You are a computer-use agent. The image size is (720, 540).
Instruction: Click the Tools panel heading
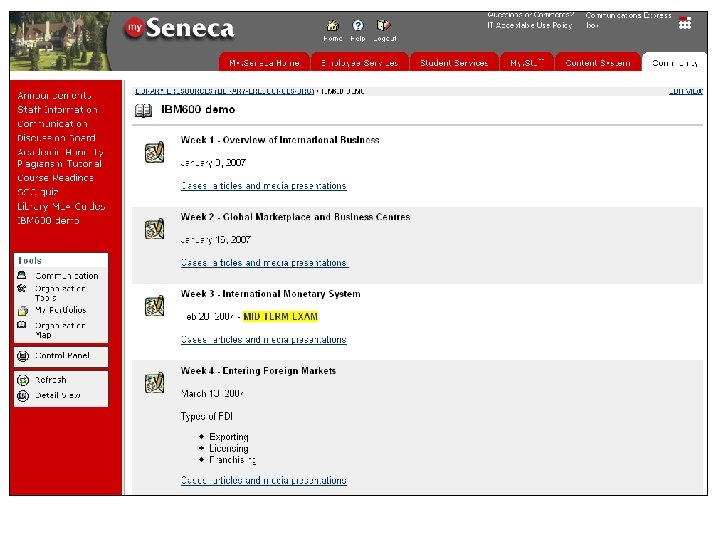click(30, 260)
